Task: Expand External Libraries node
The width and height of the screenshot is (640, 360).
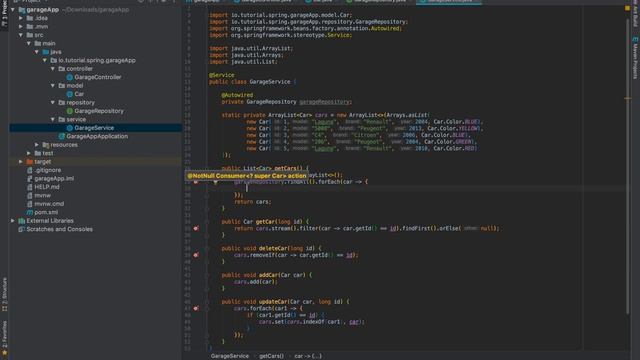Action: click(13, 221)
